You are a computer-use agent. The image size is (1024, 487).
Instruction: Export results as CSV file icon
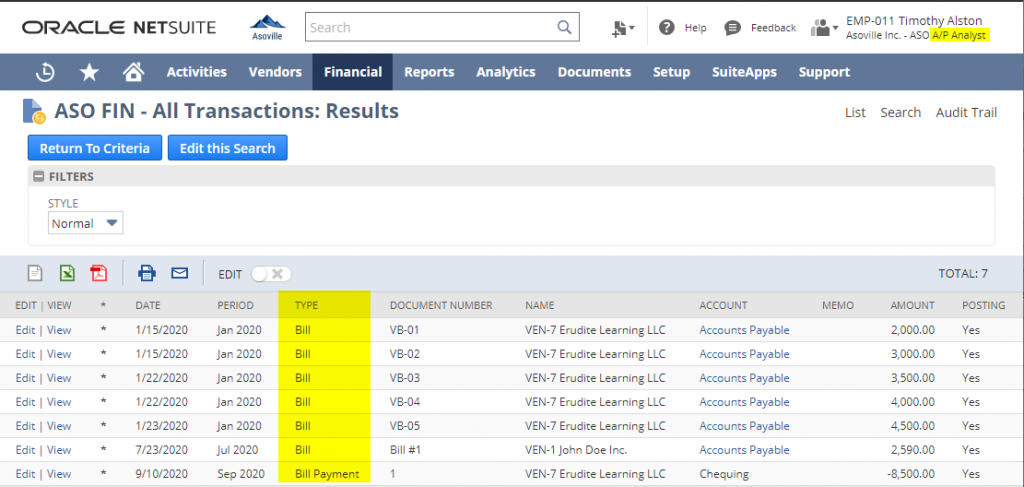pos(35,273)
